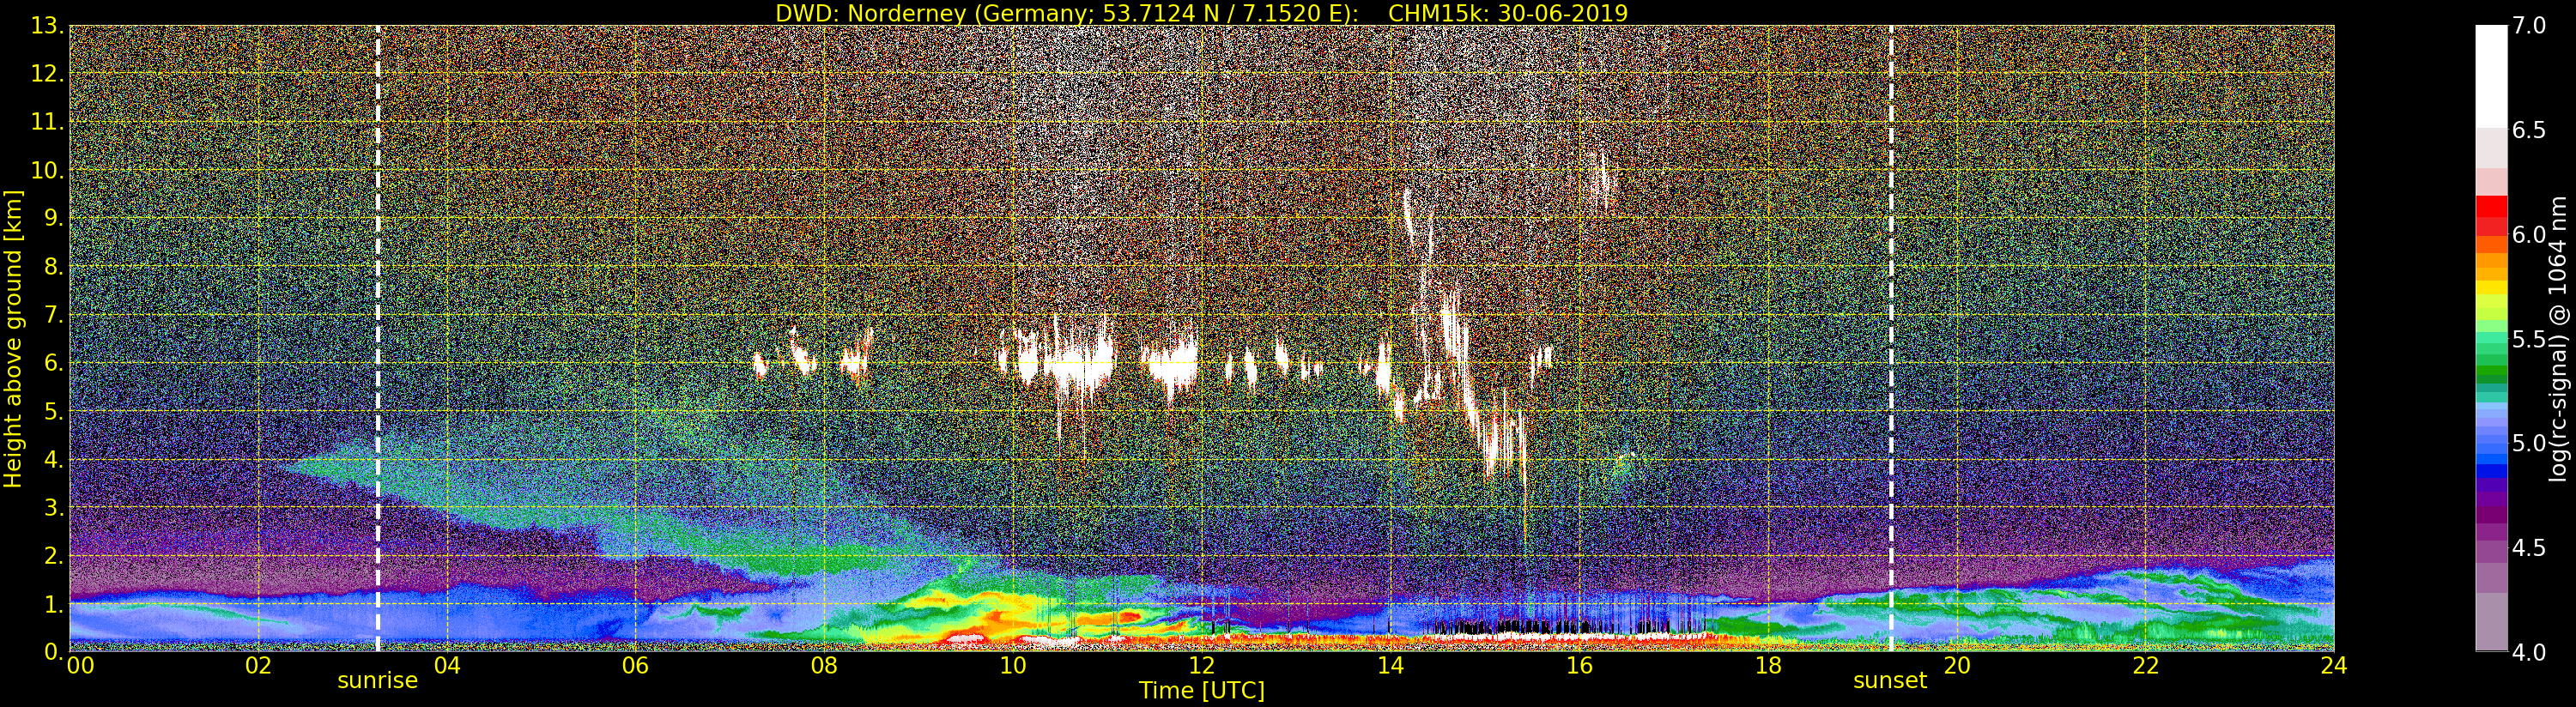Click the '9.' height tick label

53,218
